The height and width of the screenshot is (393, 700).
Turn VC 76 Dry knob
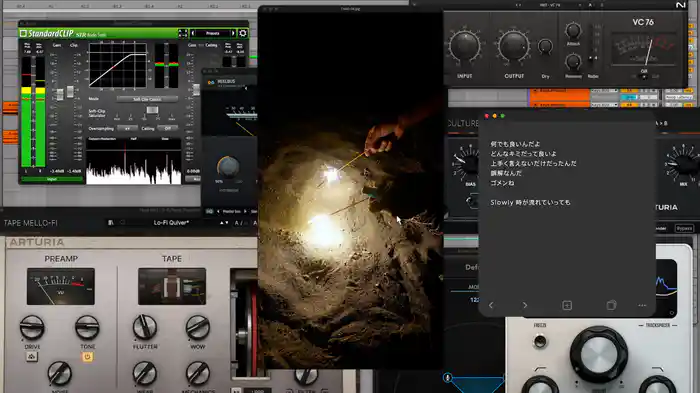pos(545,46)
